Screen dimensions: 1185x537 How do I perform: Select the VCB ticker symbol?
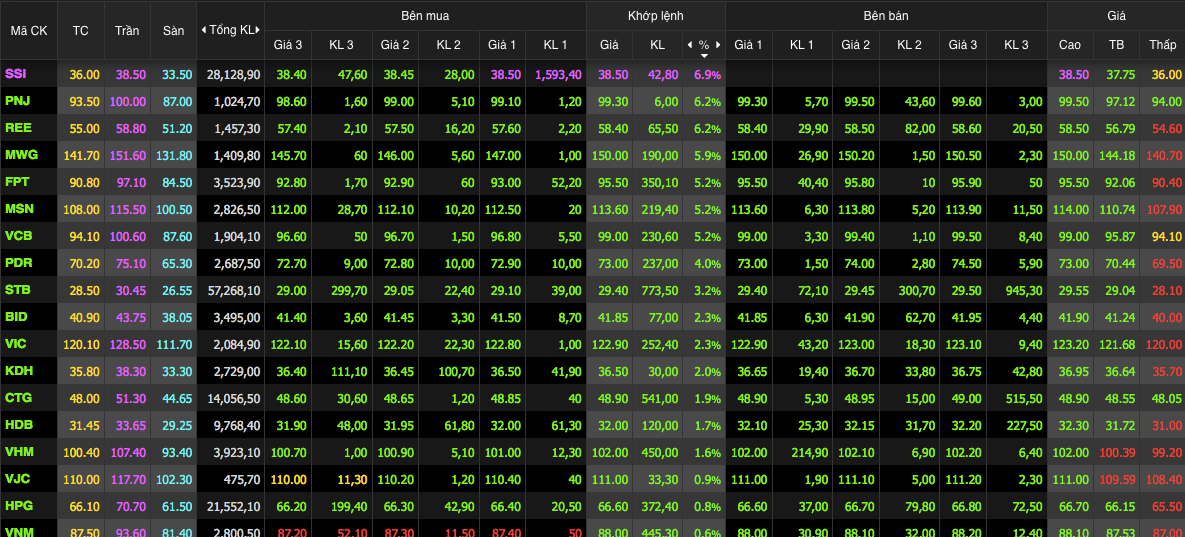(18, 236)
